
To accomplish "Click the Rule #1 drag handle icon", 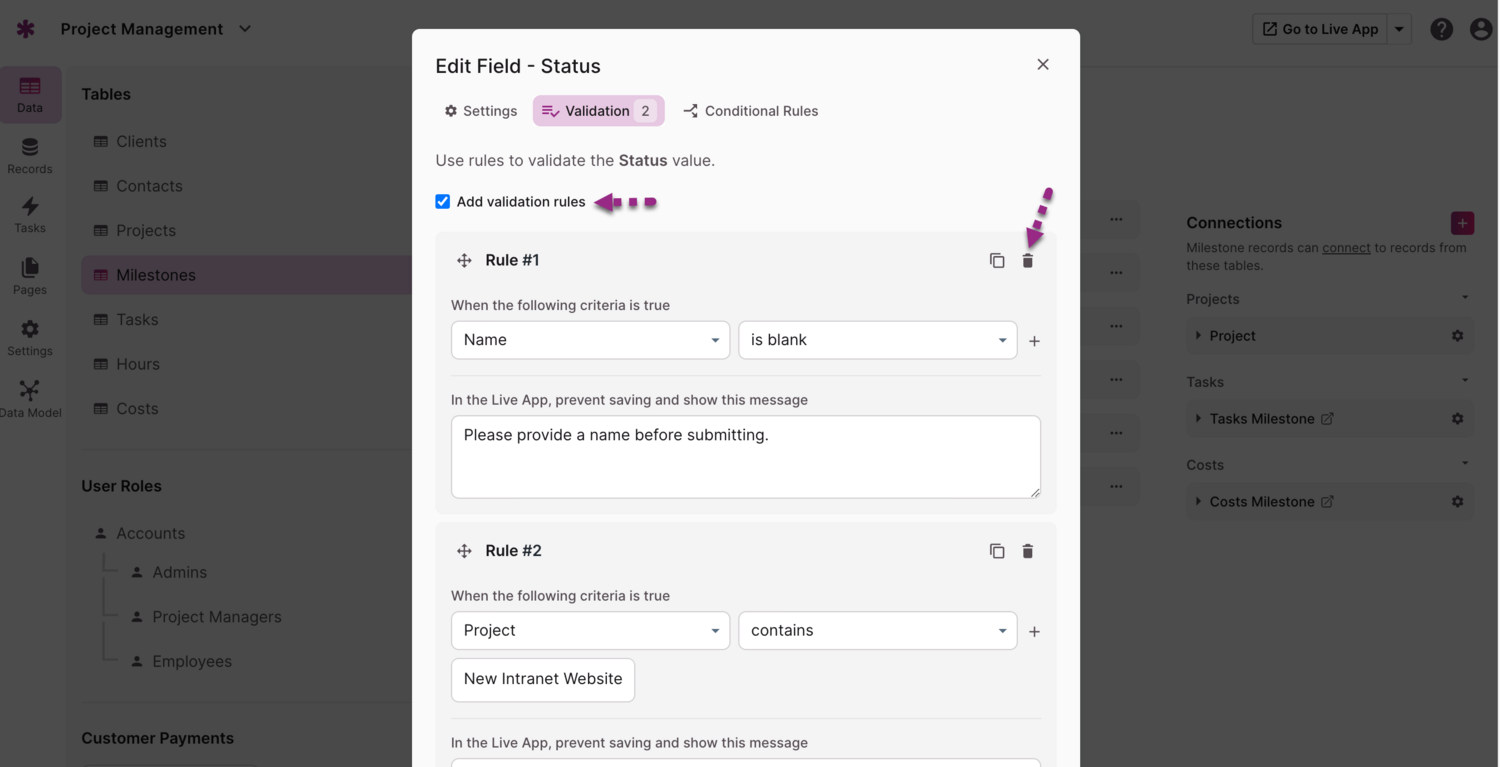I will click(464, 260).
